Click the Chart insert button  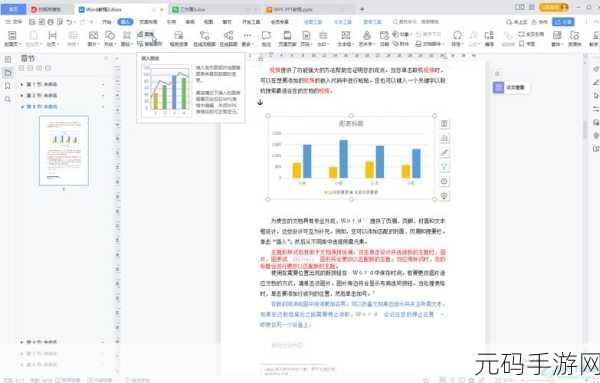click(x=145, y=34)
